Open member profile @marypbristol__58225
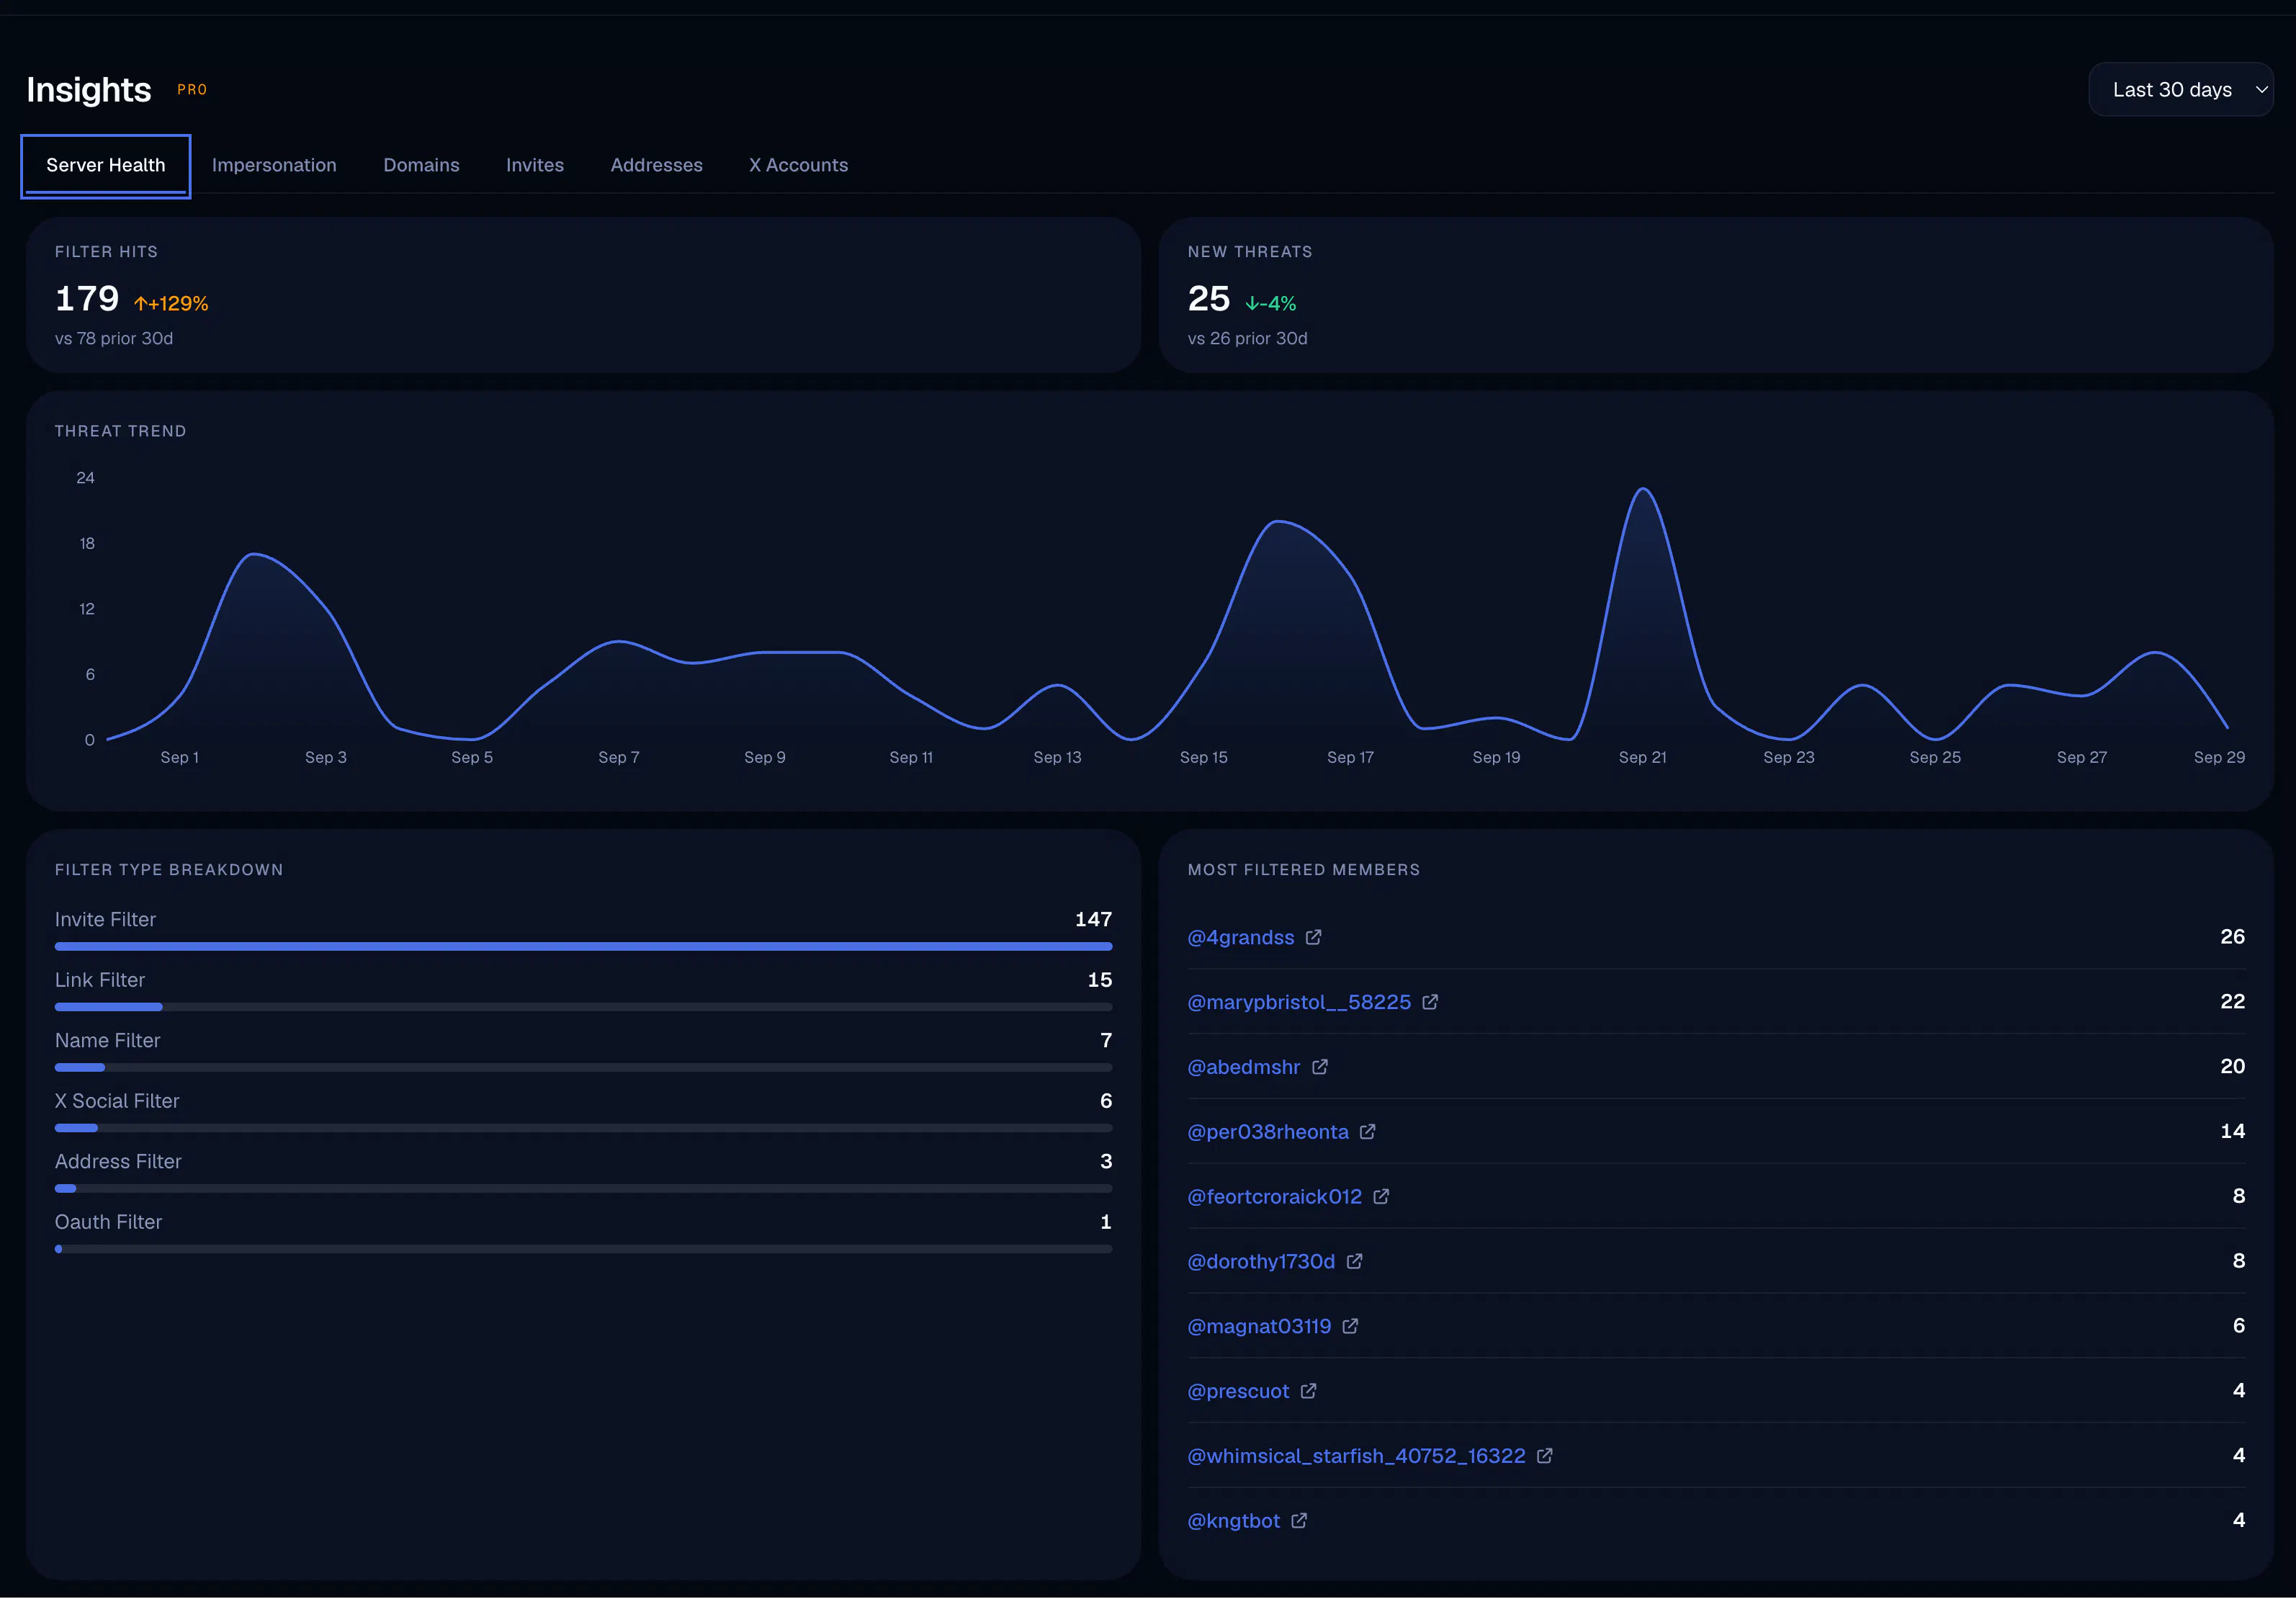This screenshot has width=2296, height=1599. 1299,1002
